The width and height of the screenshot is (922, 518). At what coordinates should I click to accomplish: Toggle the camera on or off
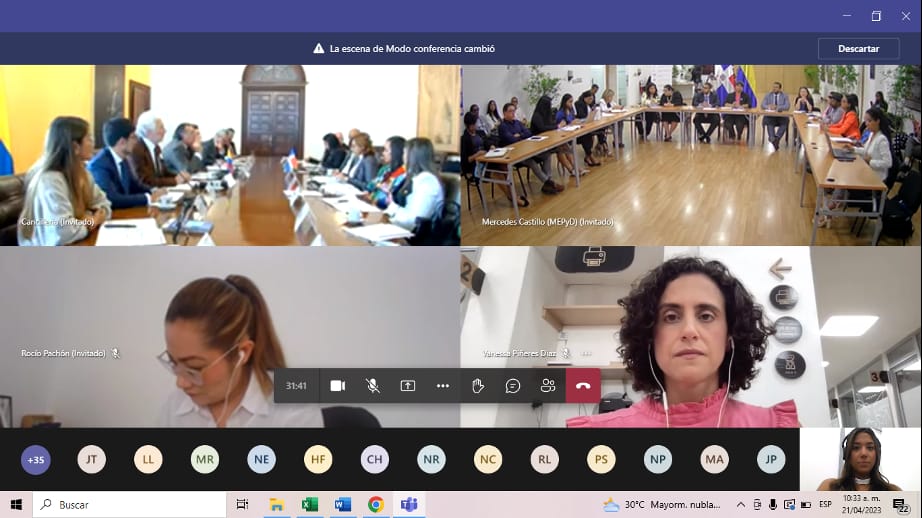(338, 386)
